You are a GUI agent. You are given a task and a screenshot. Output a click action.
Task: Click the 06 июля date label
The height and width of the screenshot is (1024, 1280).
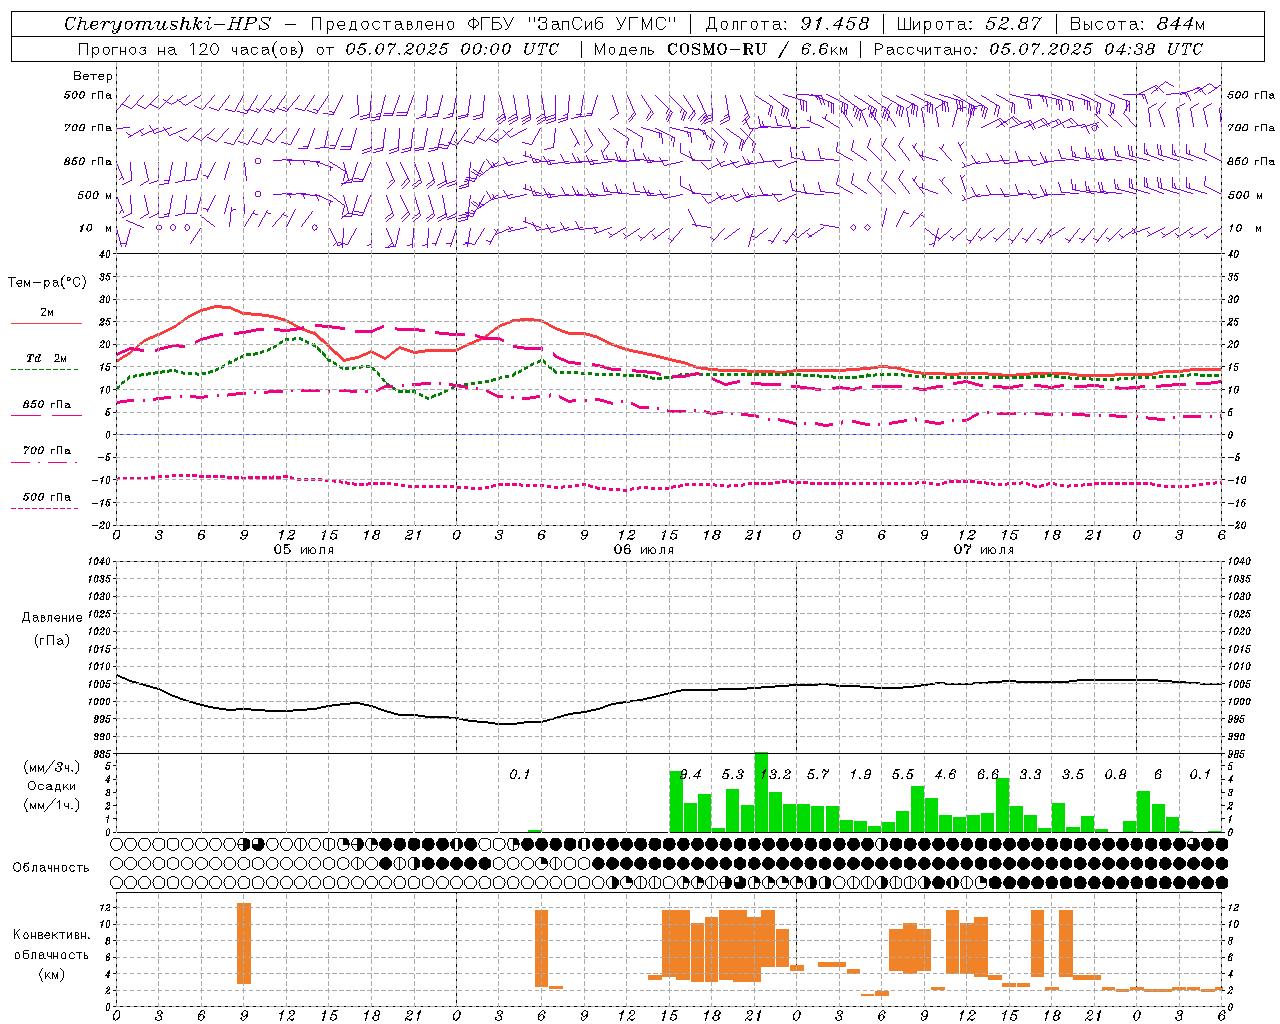644,550
